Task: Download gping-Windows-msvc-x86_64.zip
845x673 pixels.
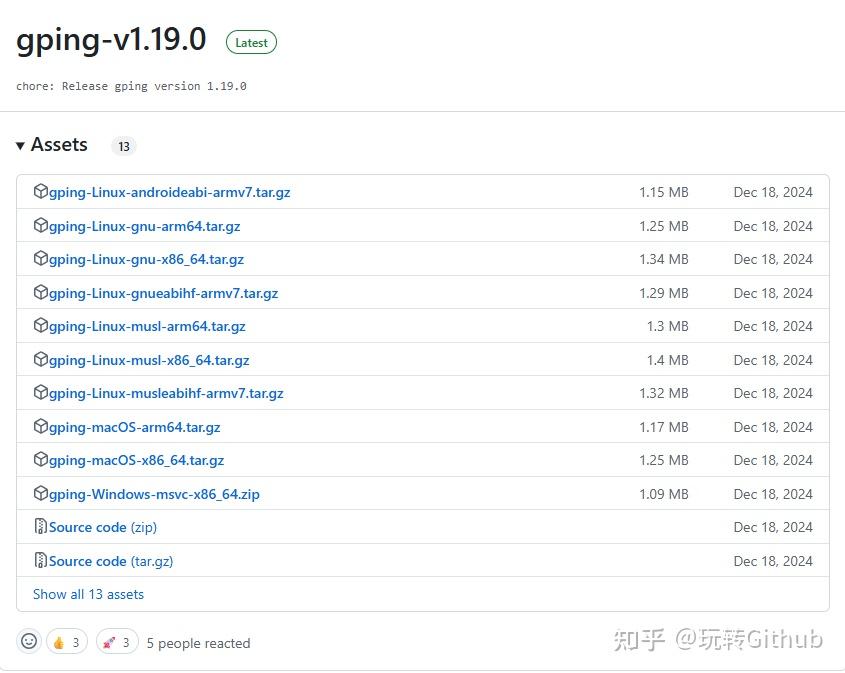Action: [x=154, y=494]
